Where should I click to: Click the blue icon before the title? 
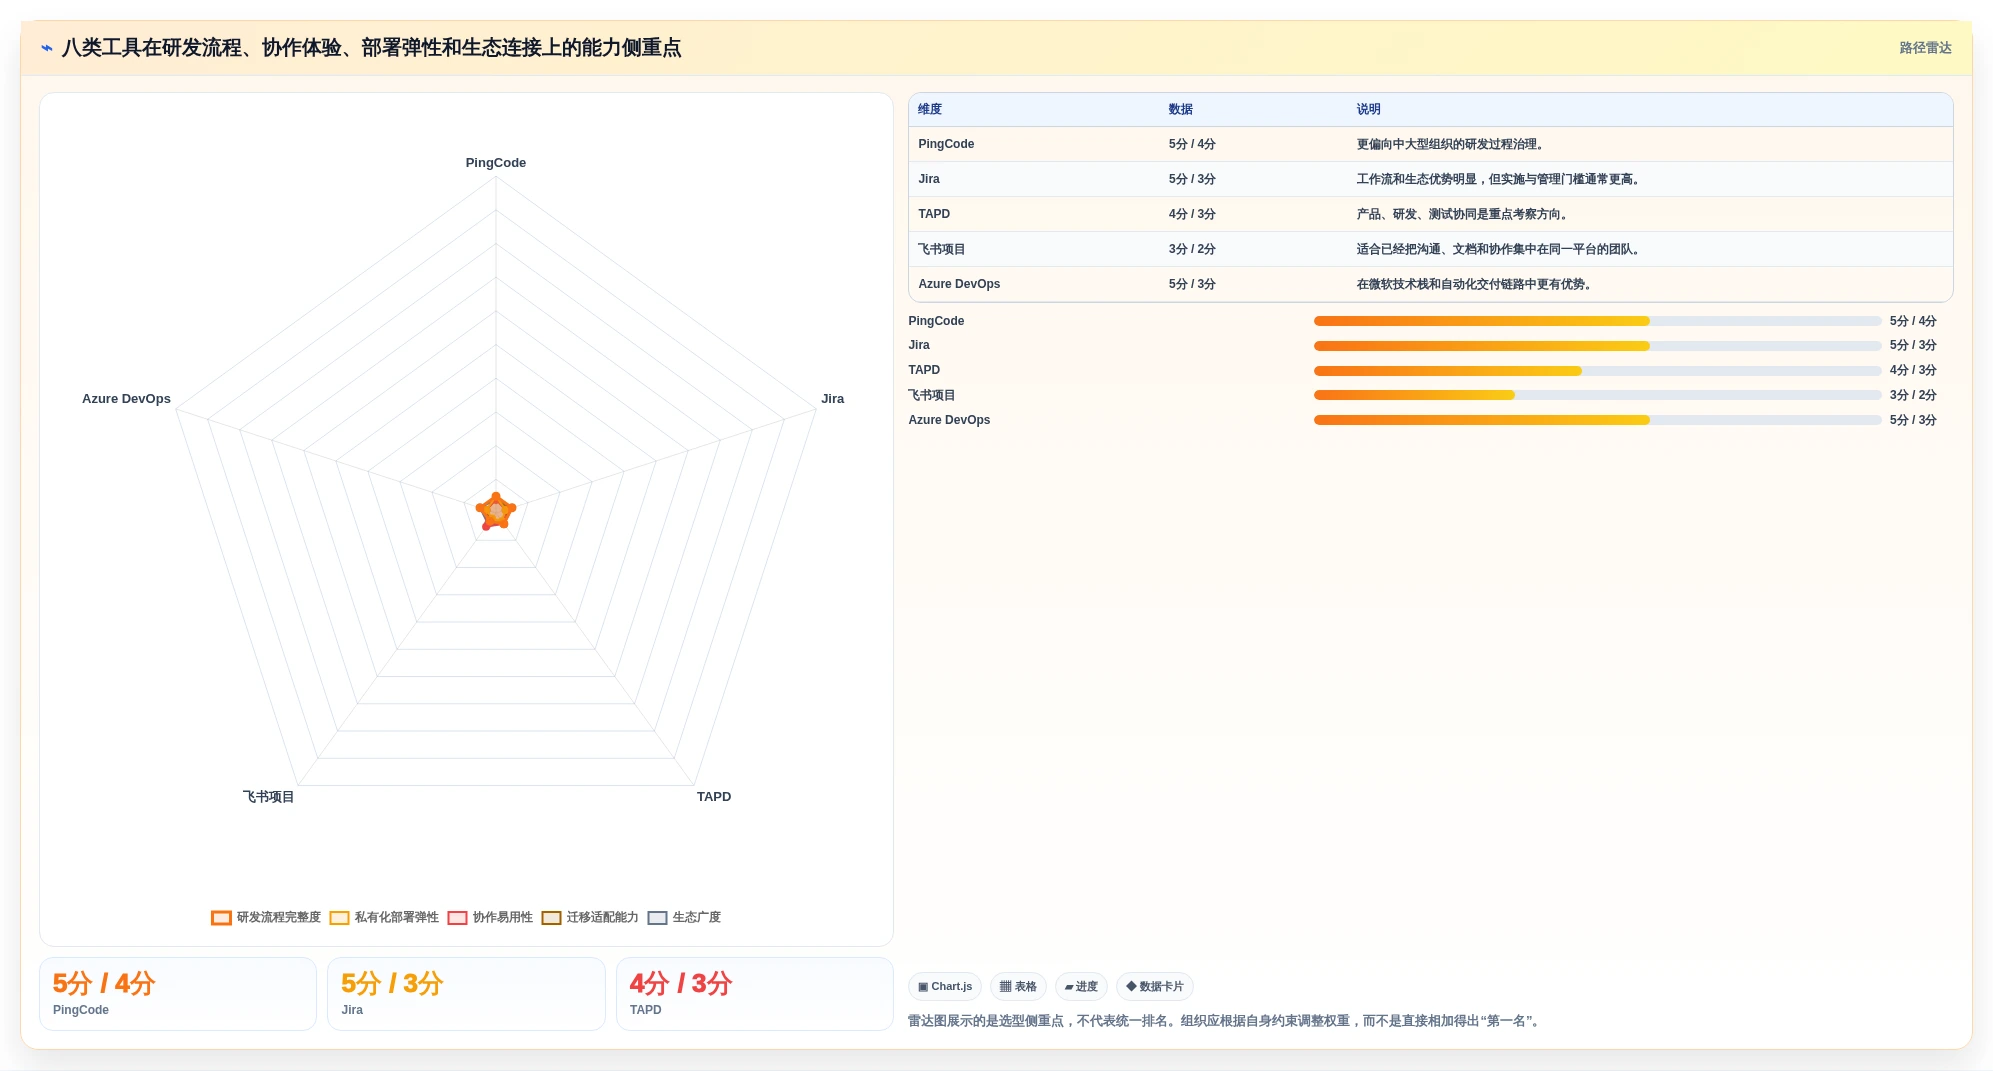pos(46,48)
